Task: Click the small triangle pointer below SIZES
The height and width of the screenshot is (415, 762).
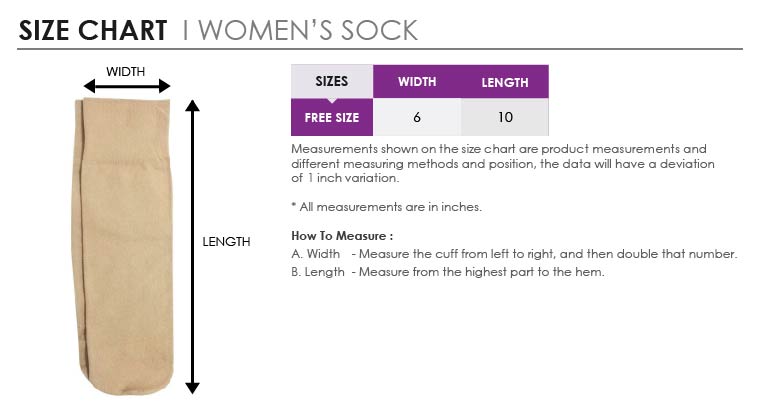Action: [x=332, y=101]
